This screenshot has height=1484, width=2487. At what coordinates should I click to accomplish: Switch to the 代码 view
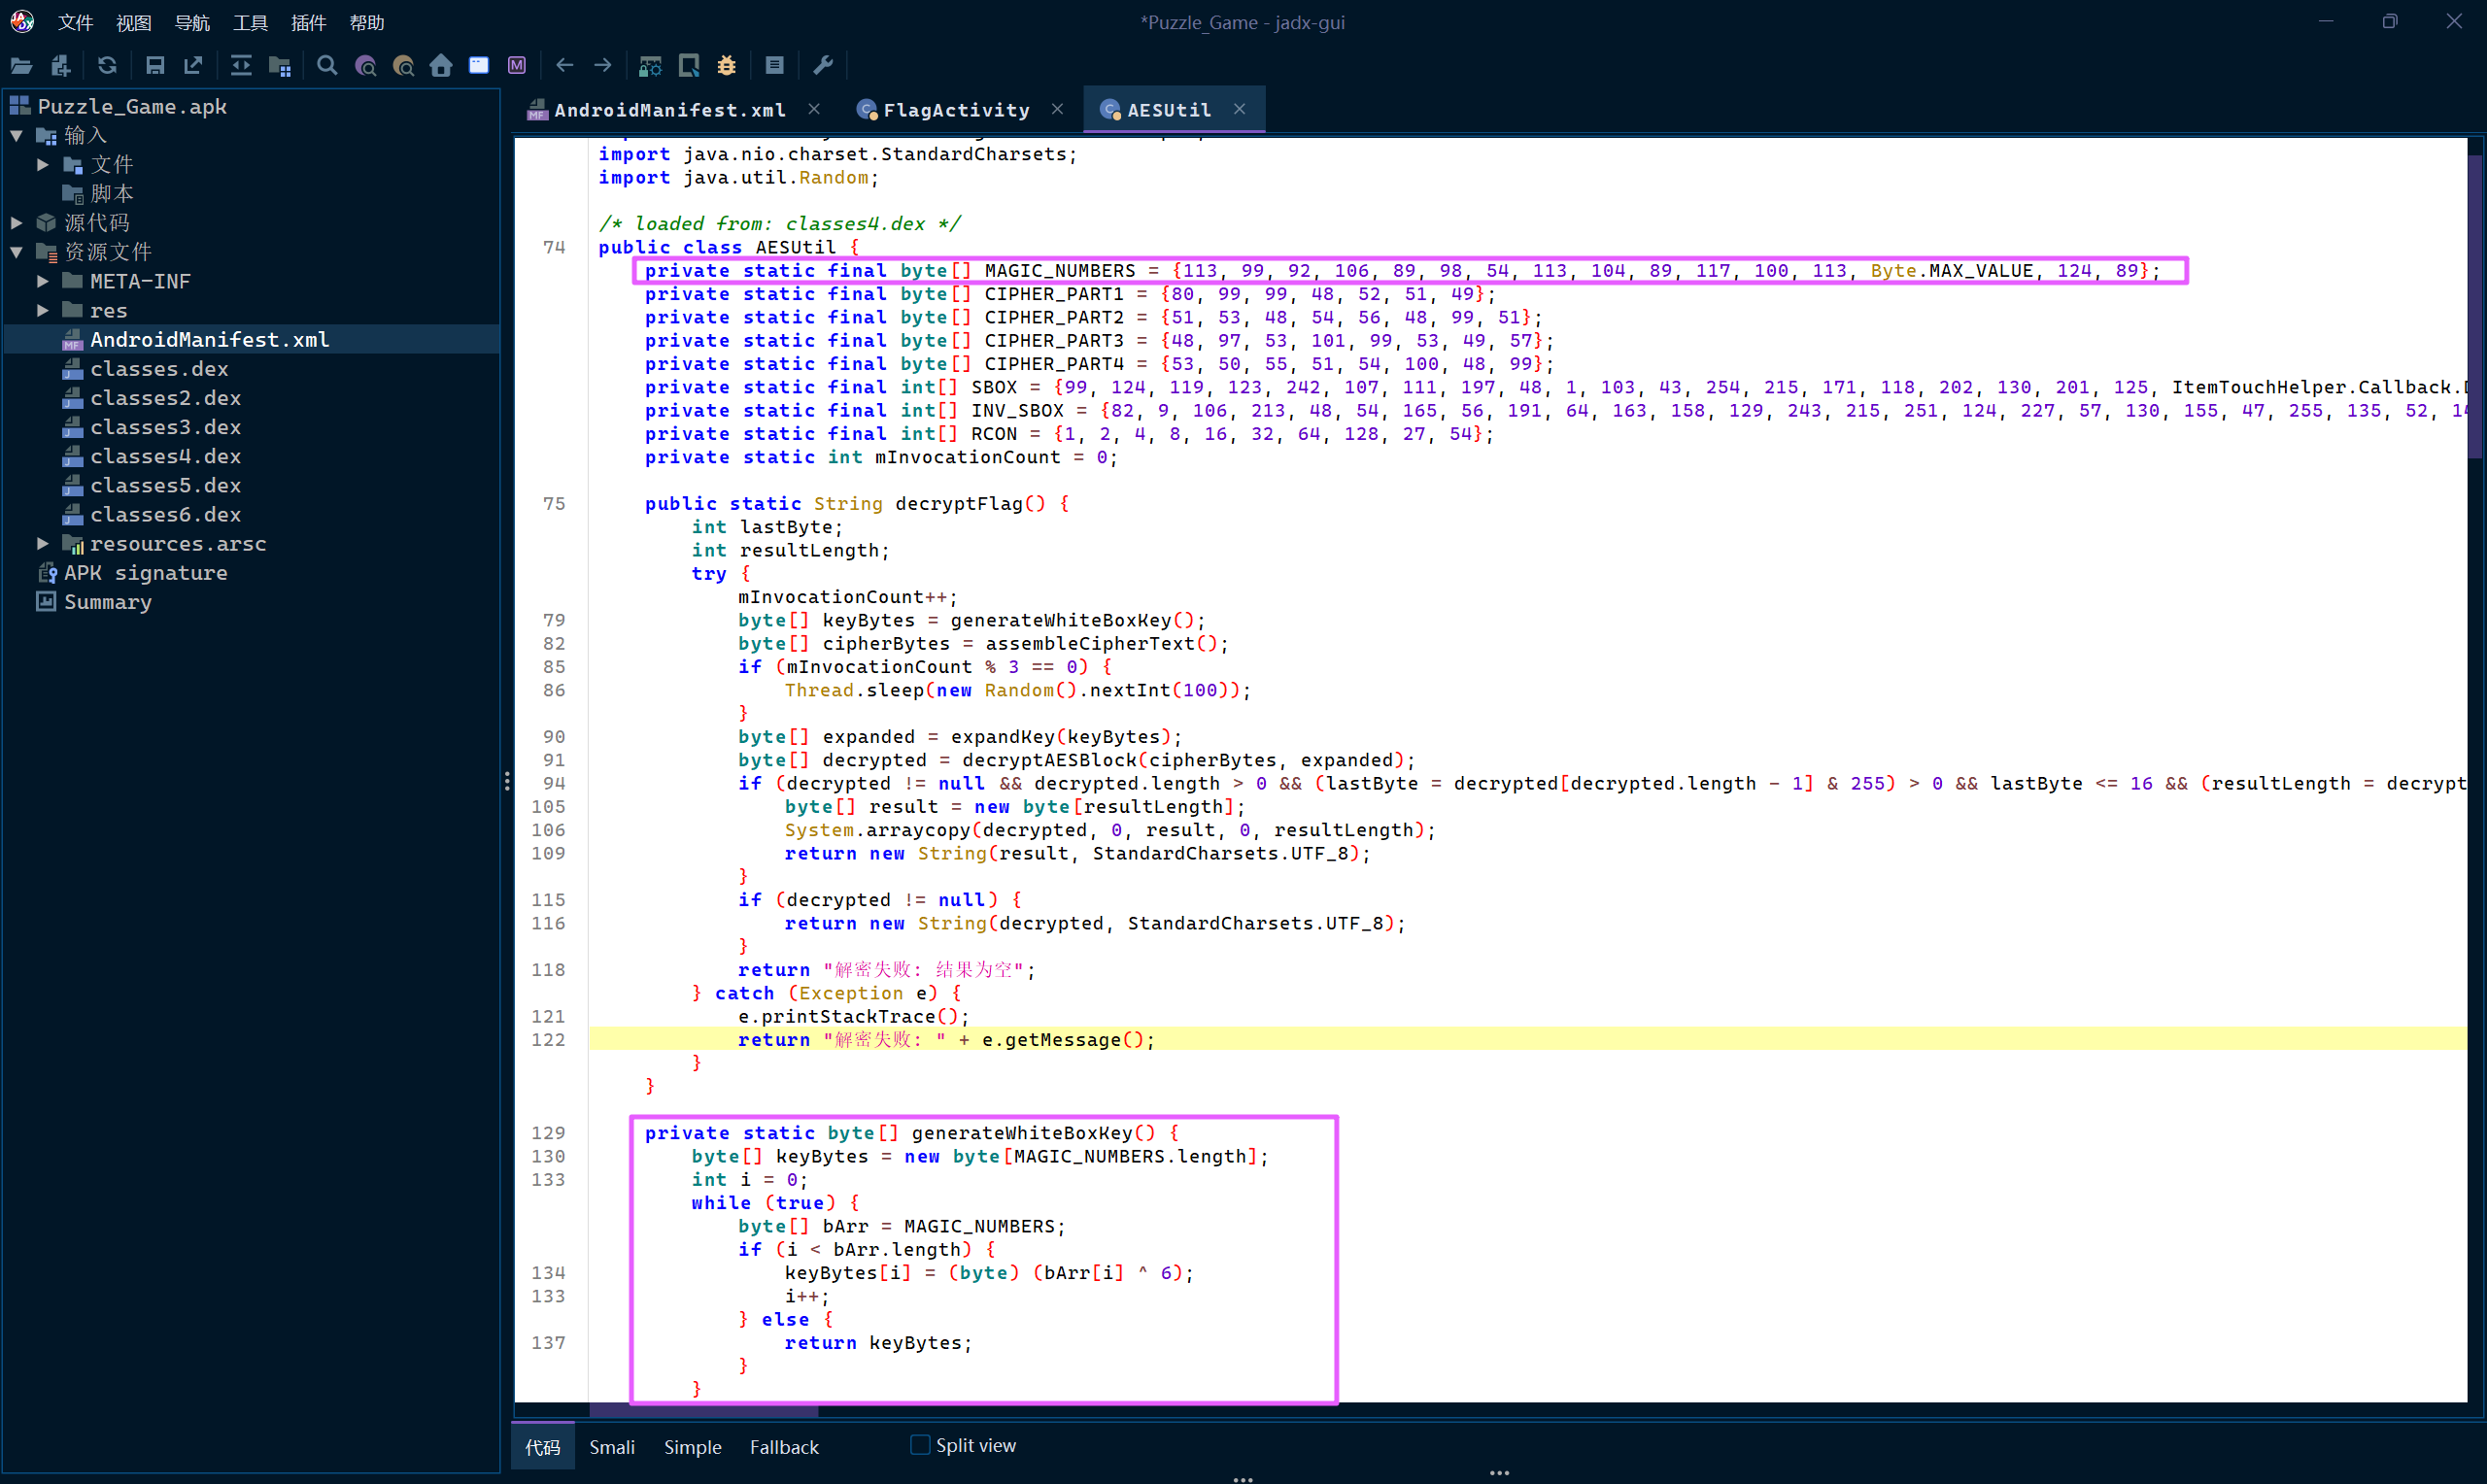click(543, 1446)
